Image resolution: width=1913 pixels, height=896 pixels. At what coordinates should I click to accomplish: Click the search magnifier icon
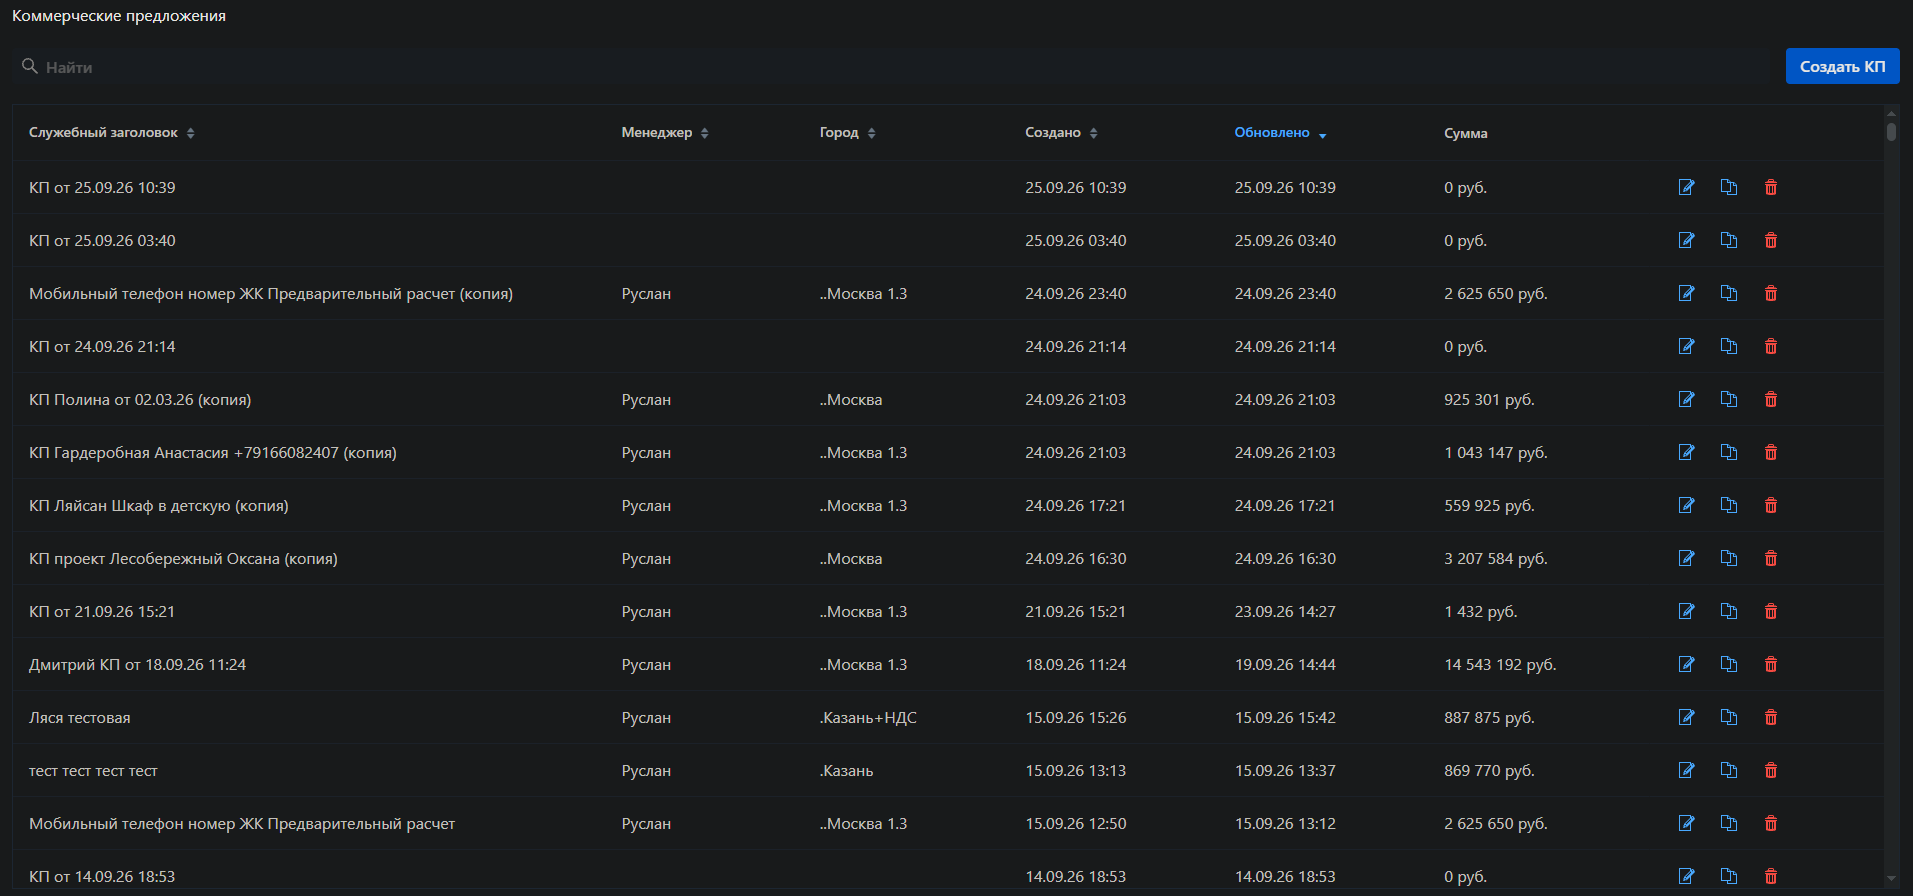click(30, 66)
